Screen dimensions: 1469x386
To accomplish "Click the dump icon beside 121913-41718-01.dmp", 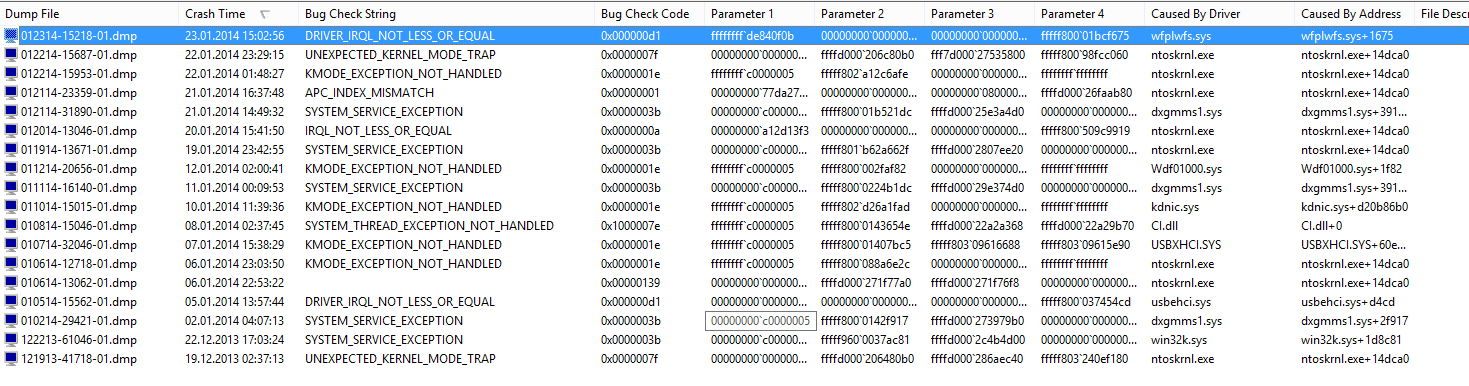I will [x=11, y=358].
